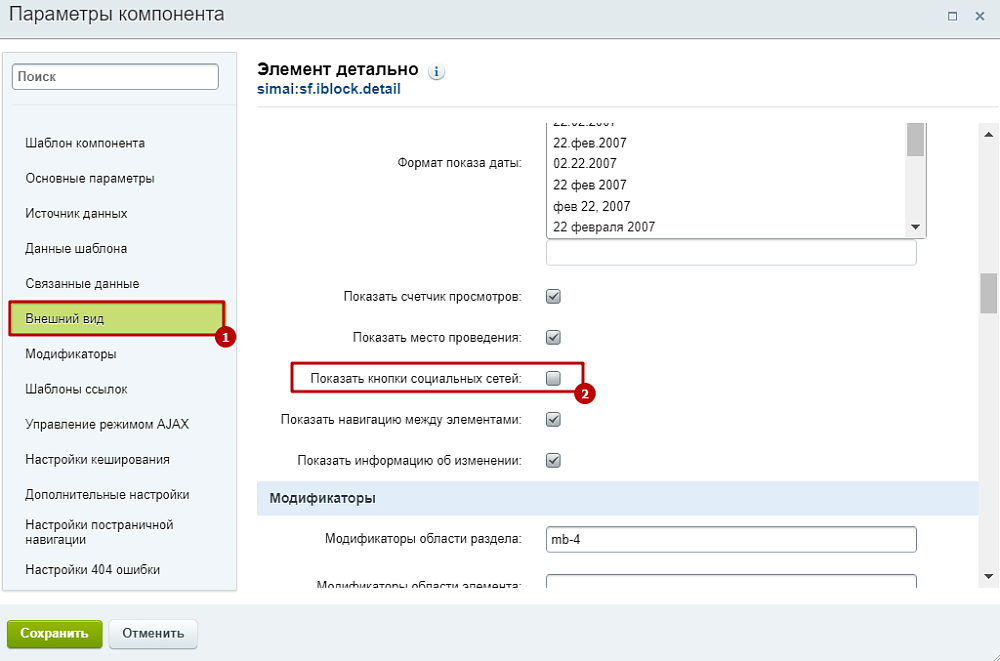Toggle Показать информацию об изменении checkbox
This screenshot has height=661, width=1000.
tap(553, 461)
